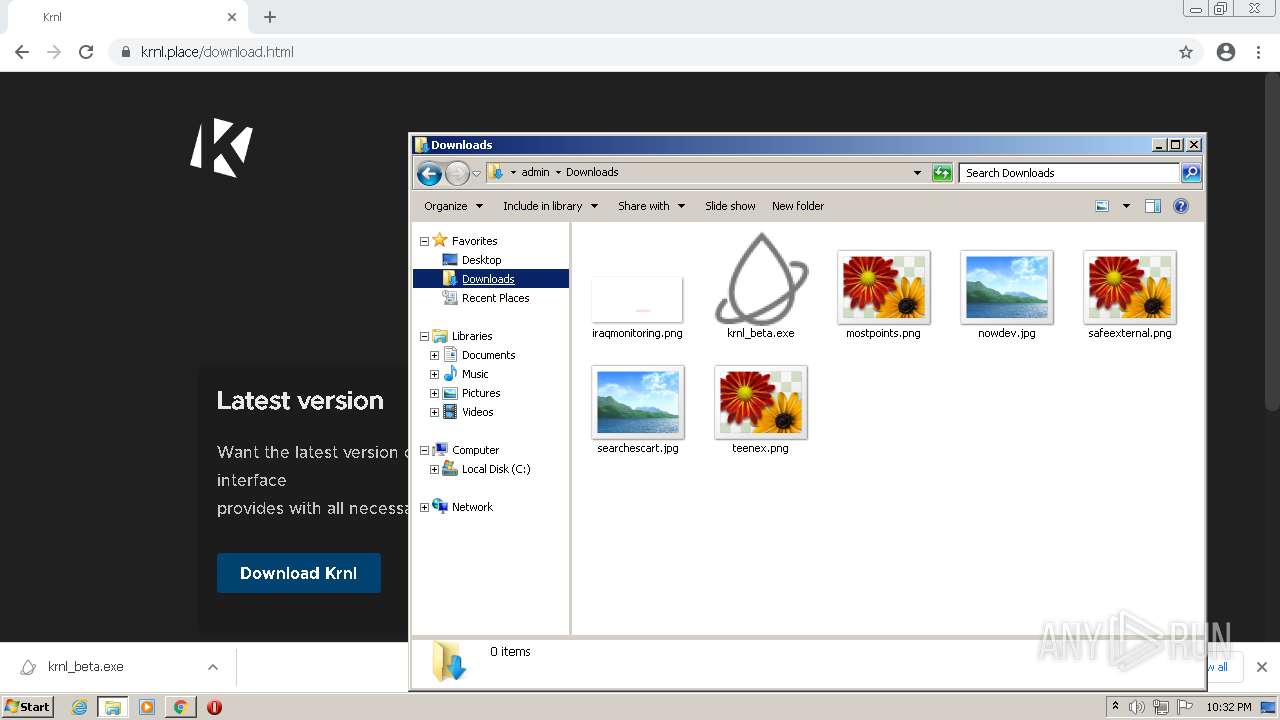This screenshot has width=1280, height=720.
Task: Click the Chrome page vertical scrollbar
Action: [x=1272, y=242]
